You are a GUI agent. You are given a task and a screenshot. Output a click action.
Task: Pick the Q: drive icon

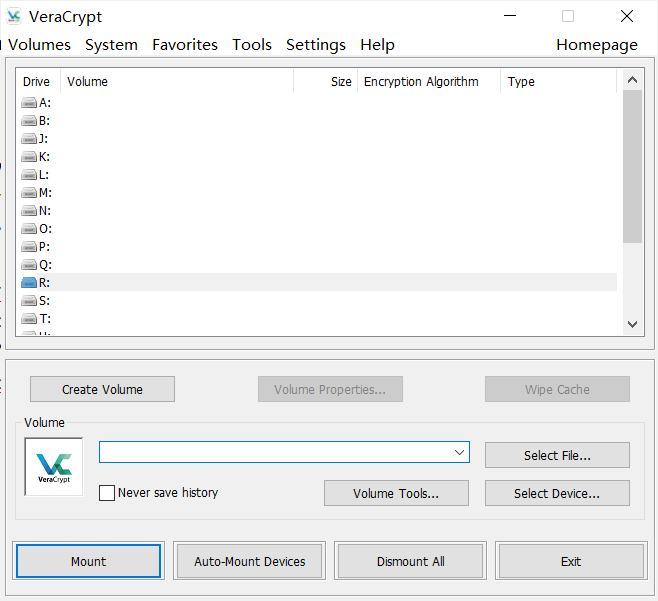(x=29, y=265)
